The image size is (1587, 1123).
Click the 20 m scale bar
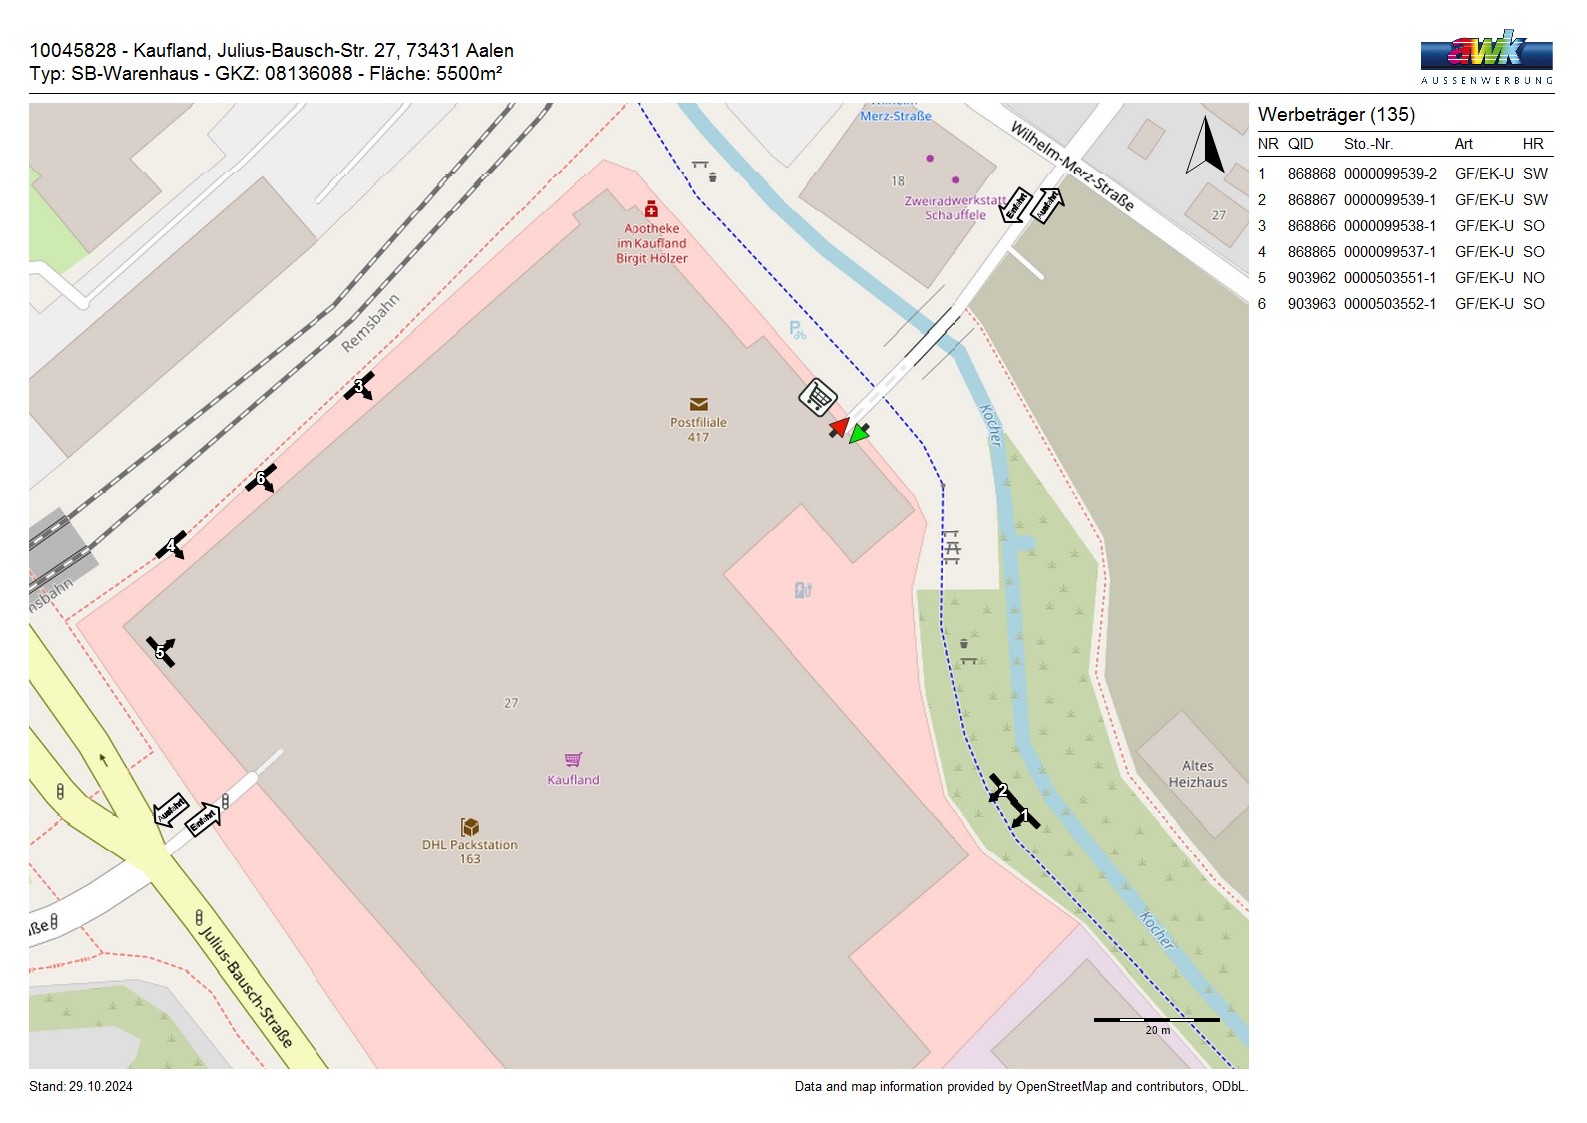(x=1156, y=1021)
